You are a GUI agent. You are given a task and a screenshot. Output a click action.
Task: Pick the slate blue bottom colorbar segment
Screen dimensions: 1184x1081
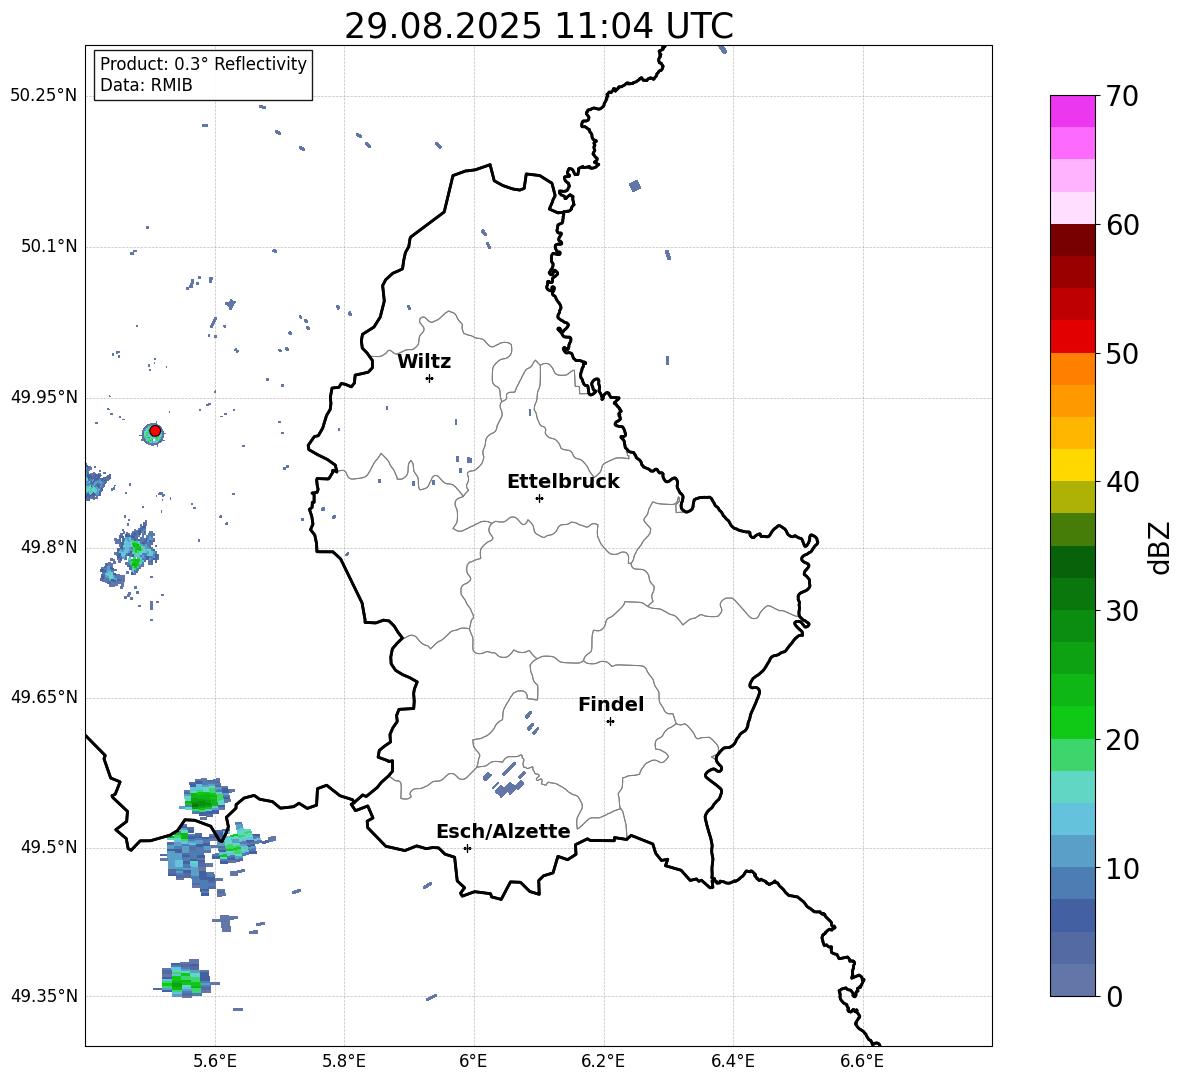tap(1073, 980)
